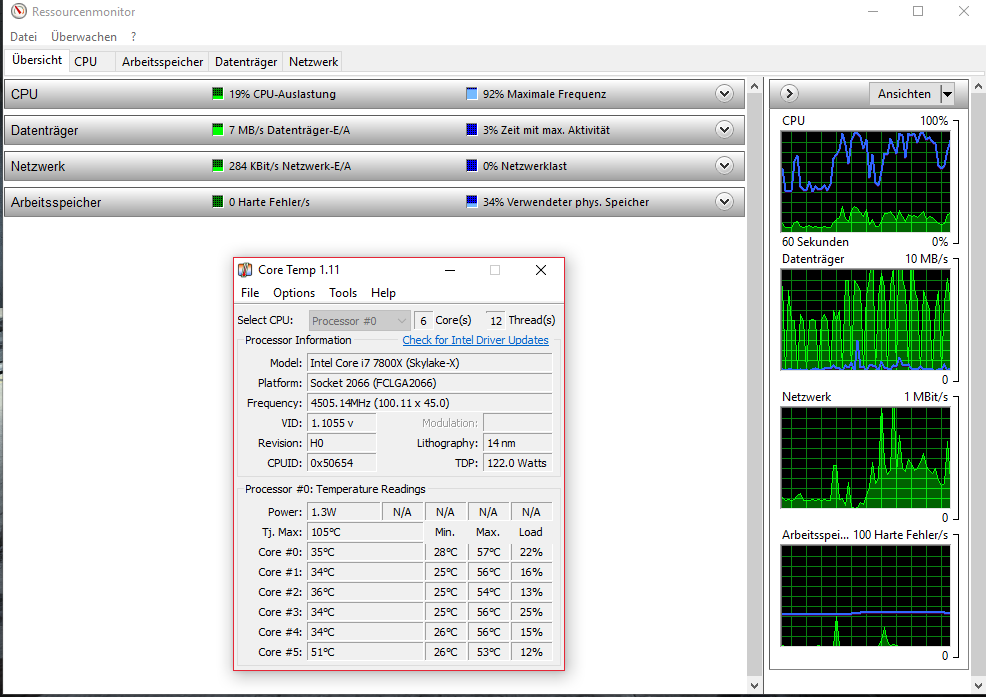
Task: Click the graph pane scrollbar up arrow
Action: [978, 86]
